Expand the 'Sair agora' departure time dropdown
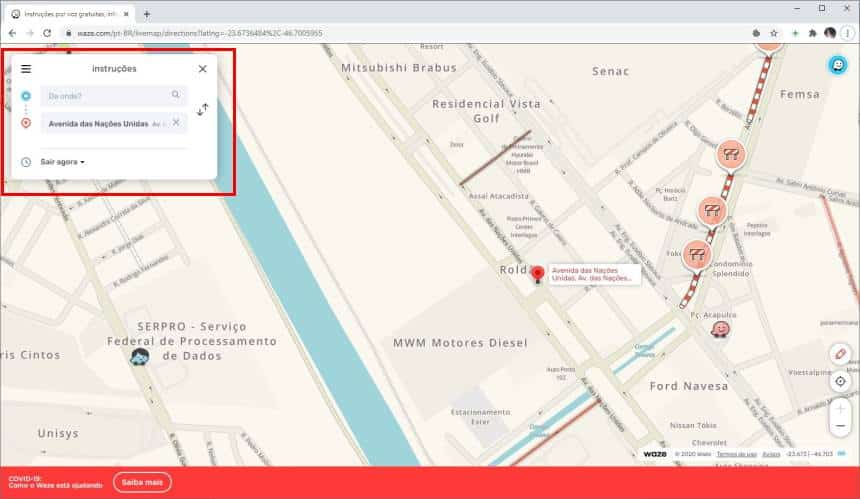This screenshot has width=860, height=499. [x=63, y=162]
